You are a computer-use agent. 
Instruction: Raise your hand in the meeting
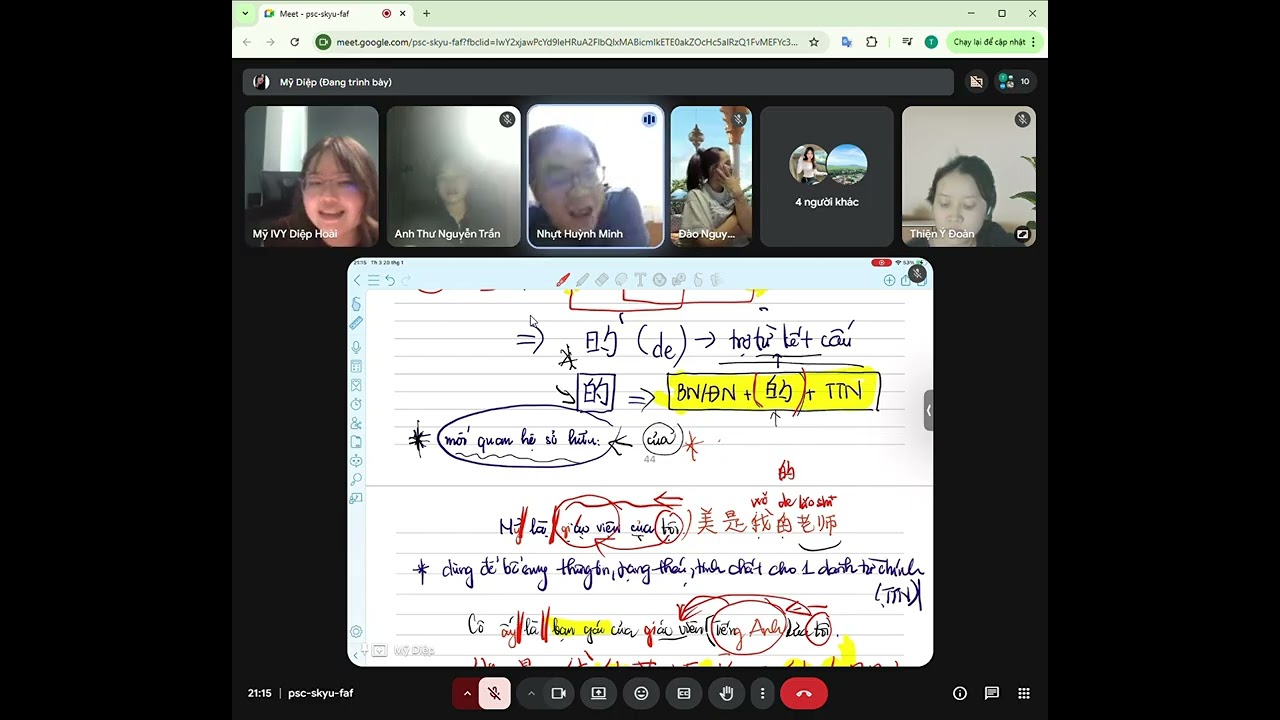click(x=727, y=693)
